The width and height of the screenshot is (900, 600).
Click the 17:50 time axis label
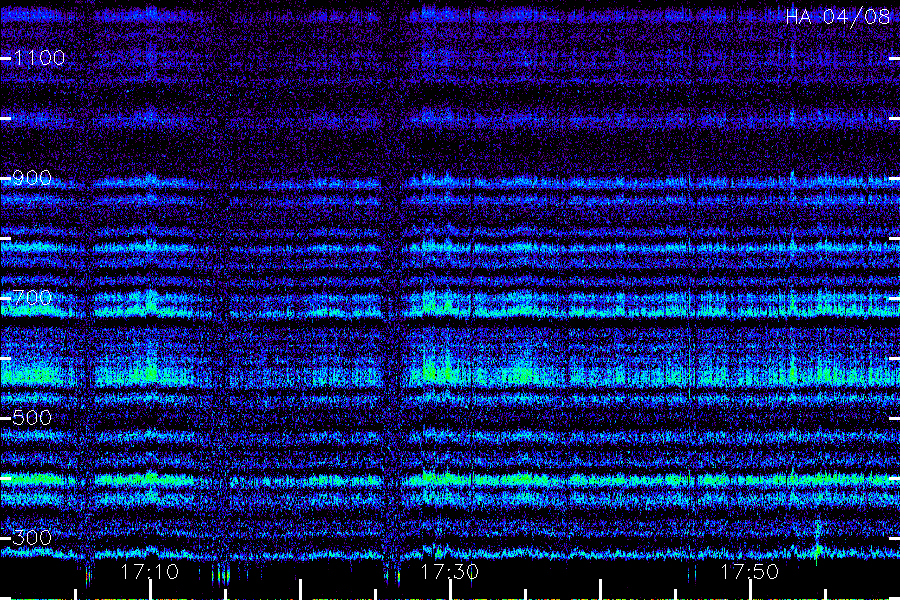(750, 572)
